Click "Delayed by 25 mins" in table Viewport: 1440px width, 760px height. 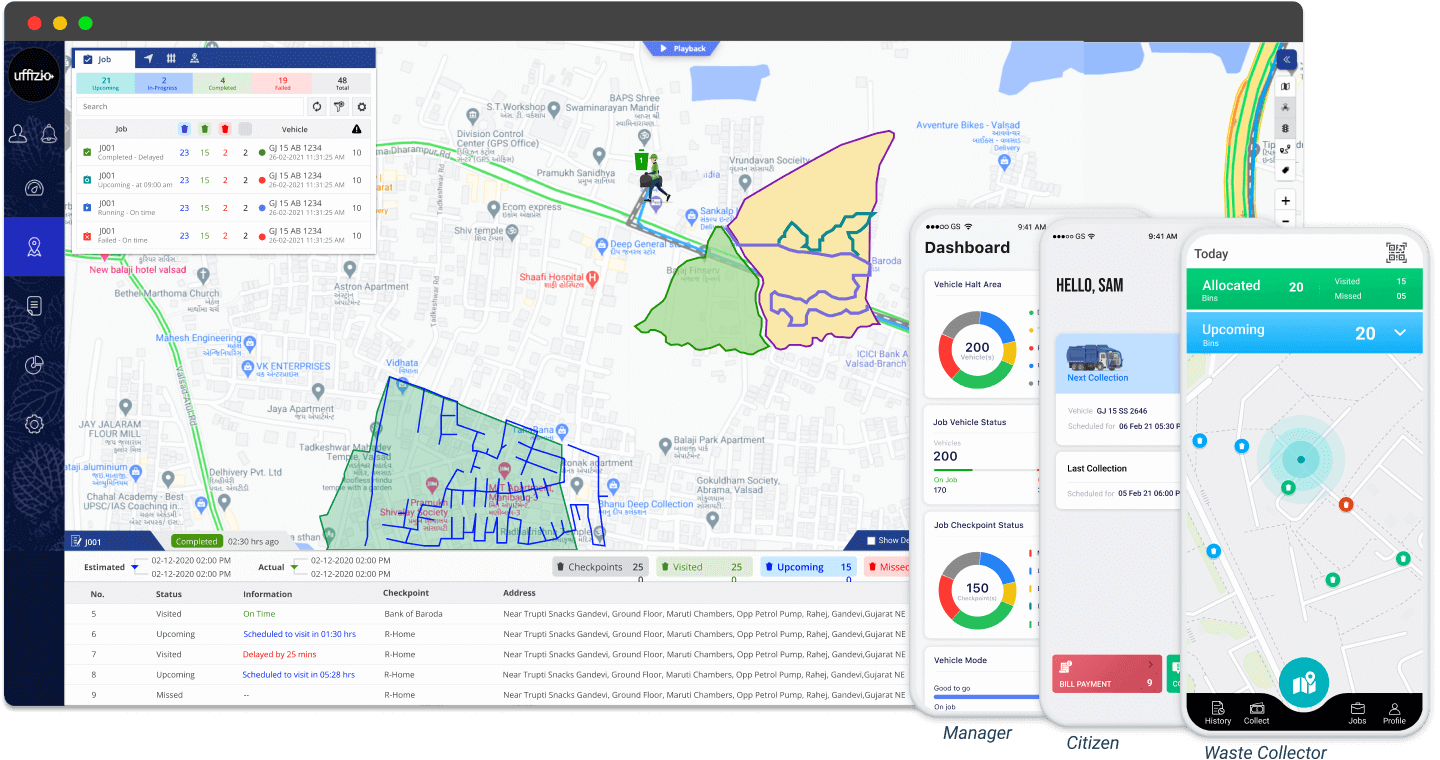(x=279, y=654)
